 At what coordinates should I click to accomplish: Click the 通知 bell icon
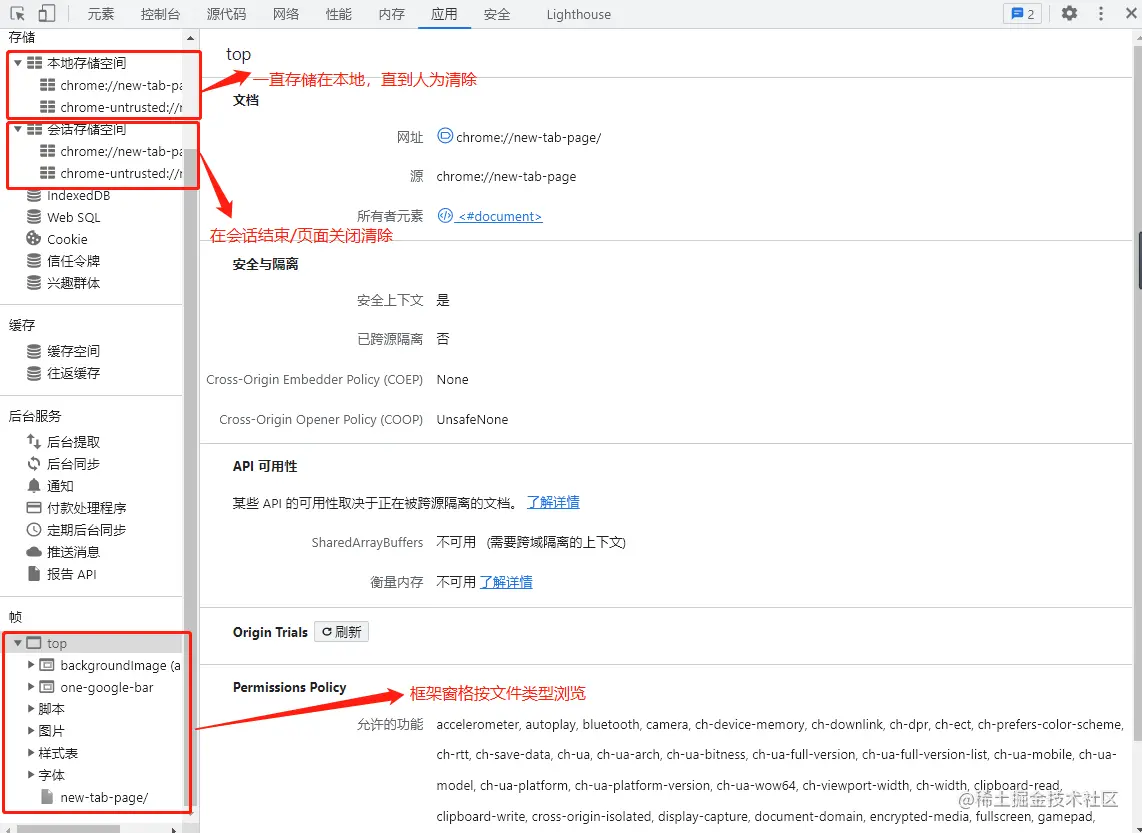pyautogui.click(x=34, y=485)
